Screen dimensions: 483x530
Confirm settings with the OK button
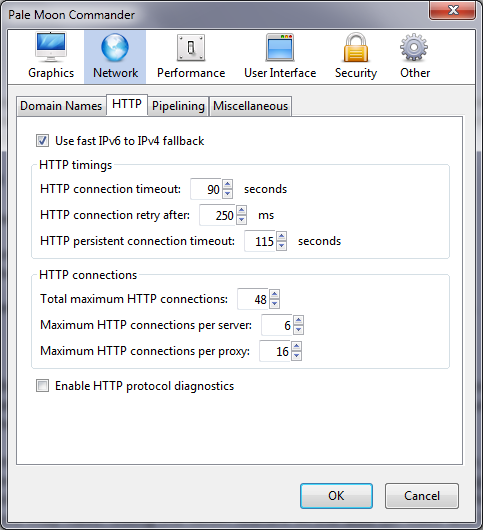[x=336, y=496]
